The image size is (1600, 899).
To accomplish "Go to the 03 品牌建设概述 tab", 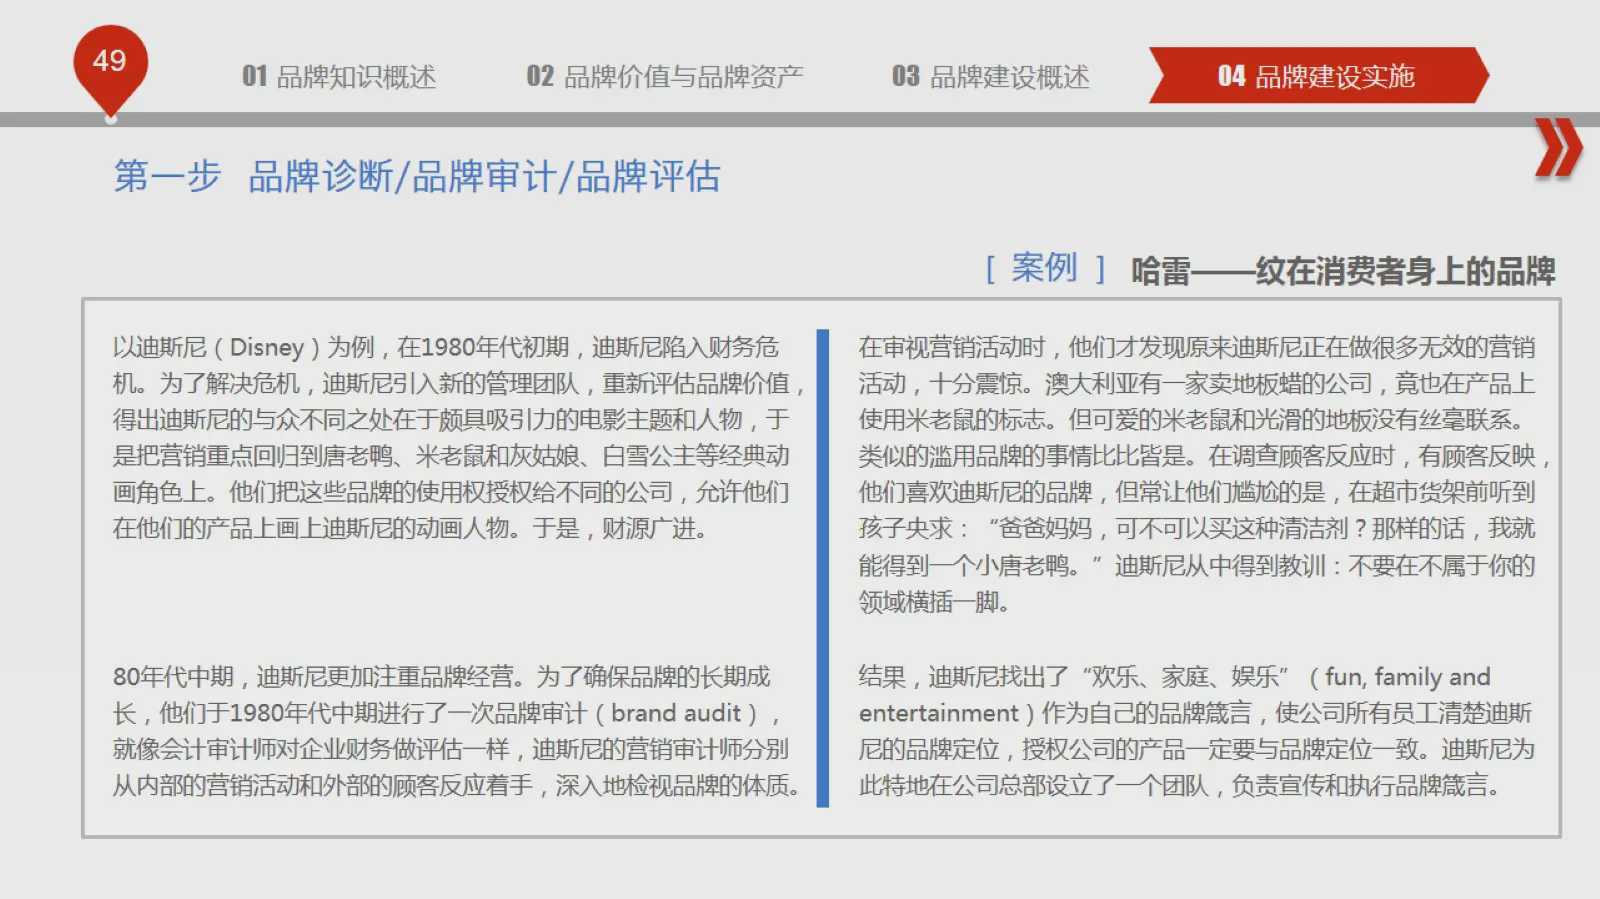I will pos(990,77).
